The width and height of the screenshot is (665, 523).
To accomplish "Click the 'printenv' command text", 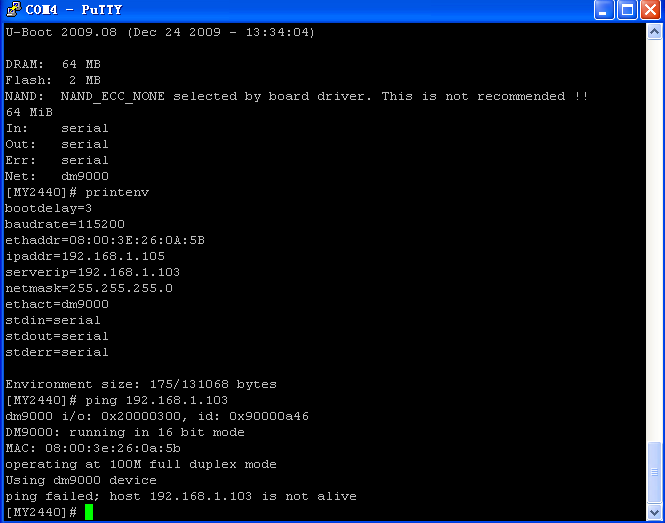I will pyautogui.click(x=117, y=193).
